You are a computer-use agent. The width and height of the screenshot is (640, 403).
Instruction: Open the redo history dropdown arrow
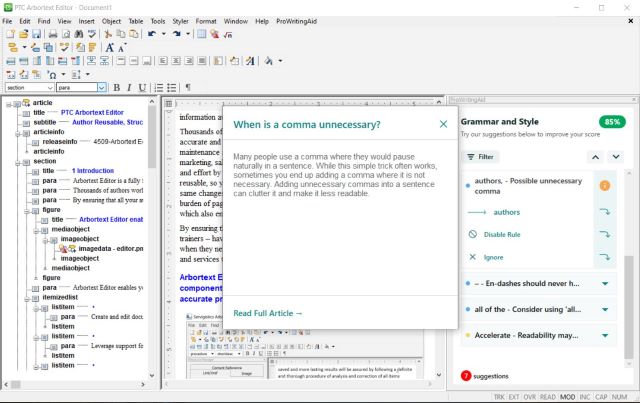(188, 34)
